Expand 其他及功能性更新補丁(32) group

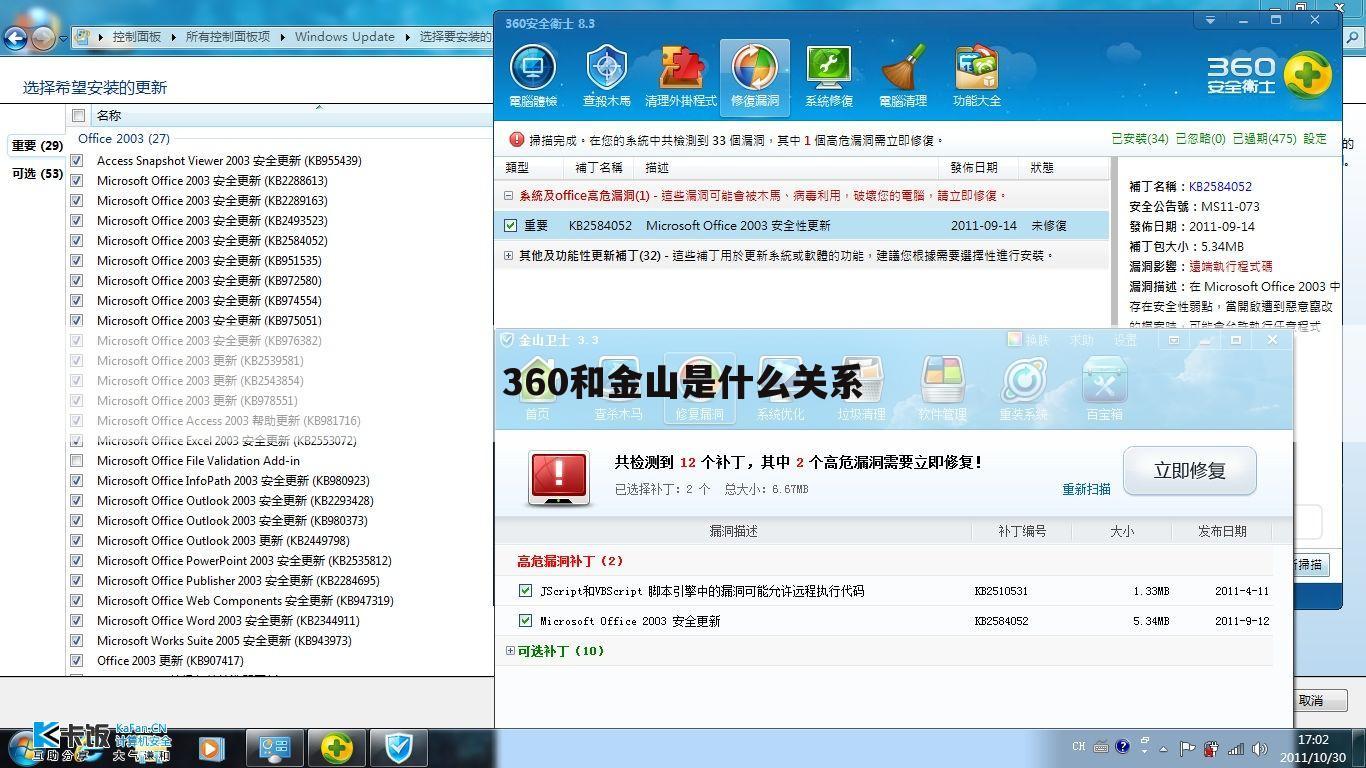point(509,256)
